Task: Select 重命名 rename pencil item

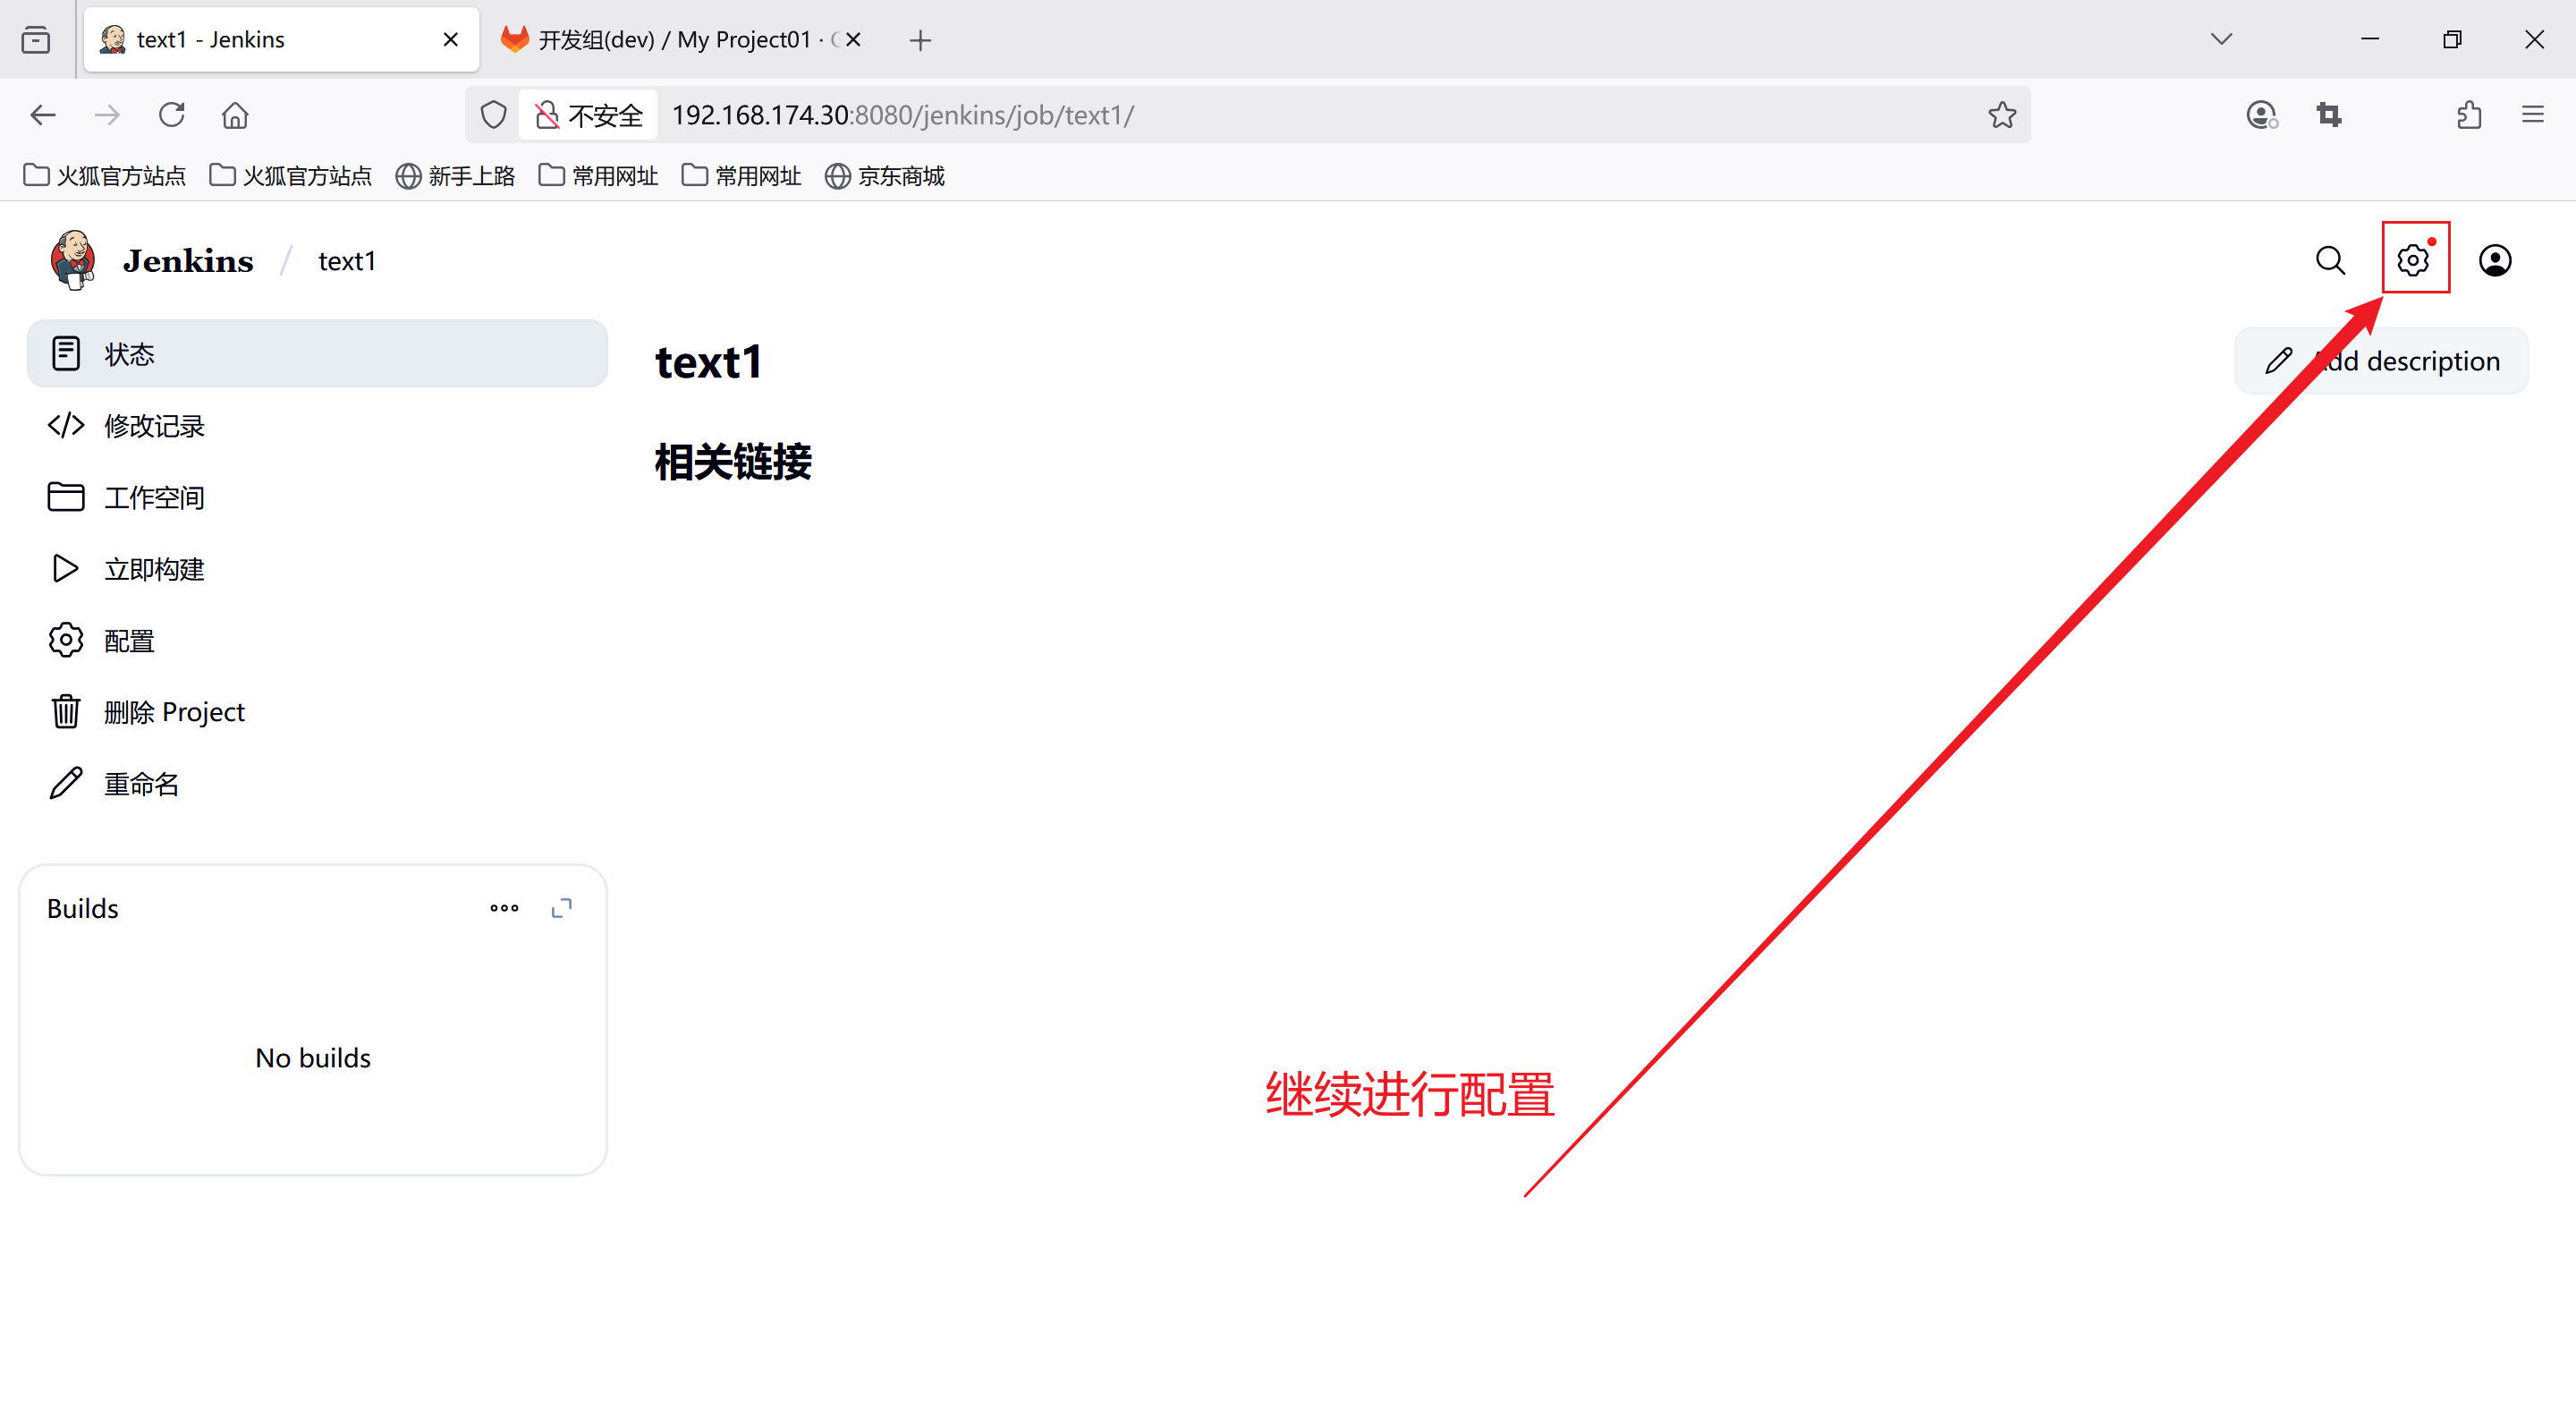Action: coord(140,784)
